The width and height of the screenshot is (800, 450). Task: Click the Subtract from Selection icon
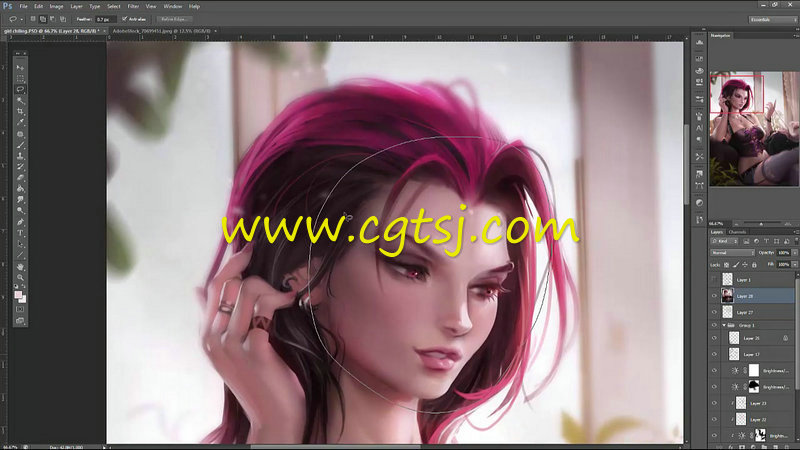[x=53, y=19]
